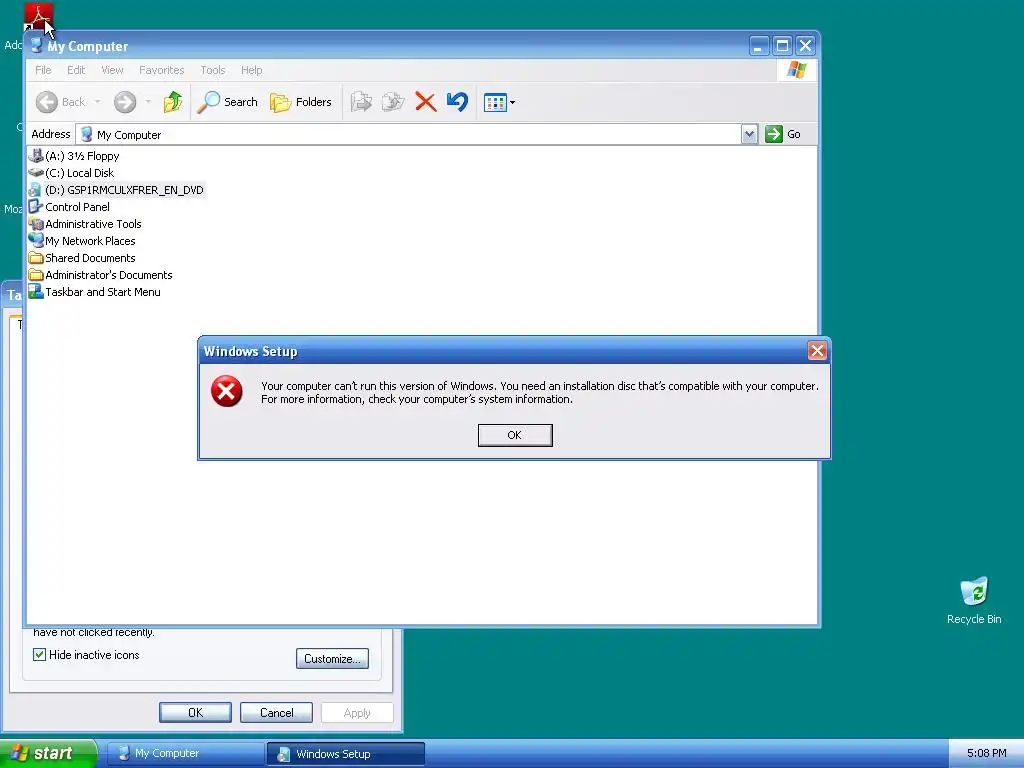Click the Customize... button
The image size is (1024, 768).
tap(332, 659)
